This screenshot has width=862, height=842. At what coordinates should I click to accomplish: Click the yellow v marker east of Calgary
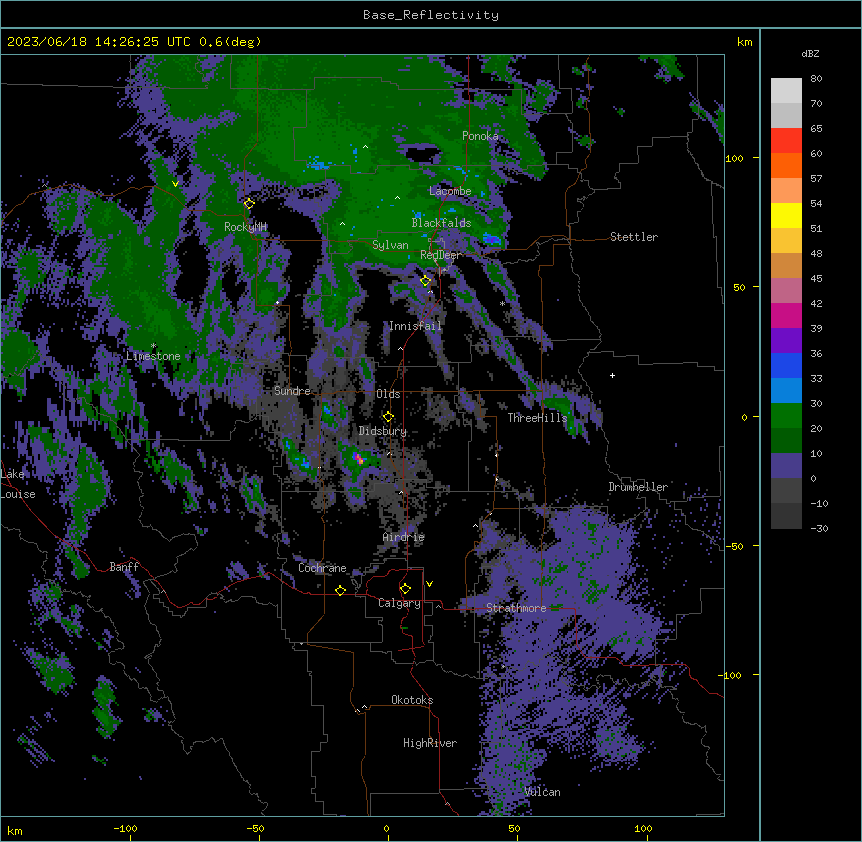(x=429, y=584)
